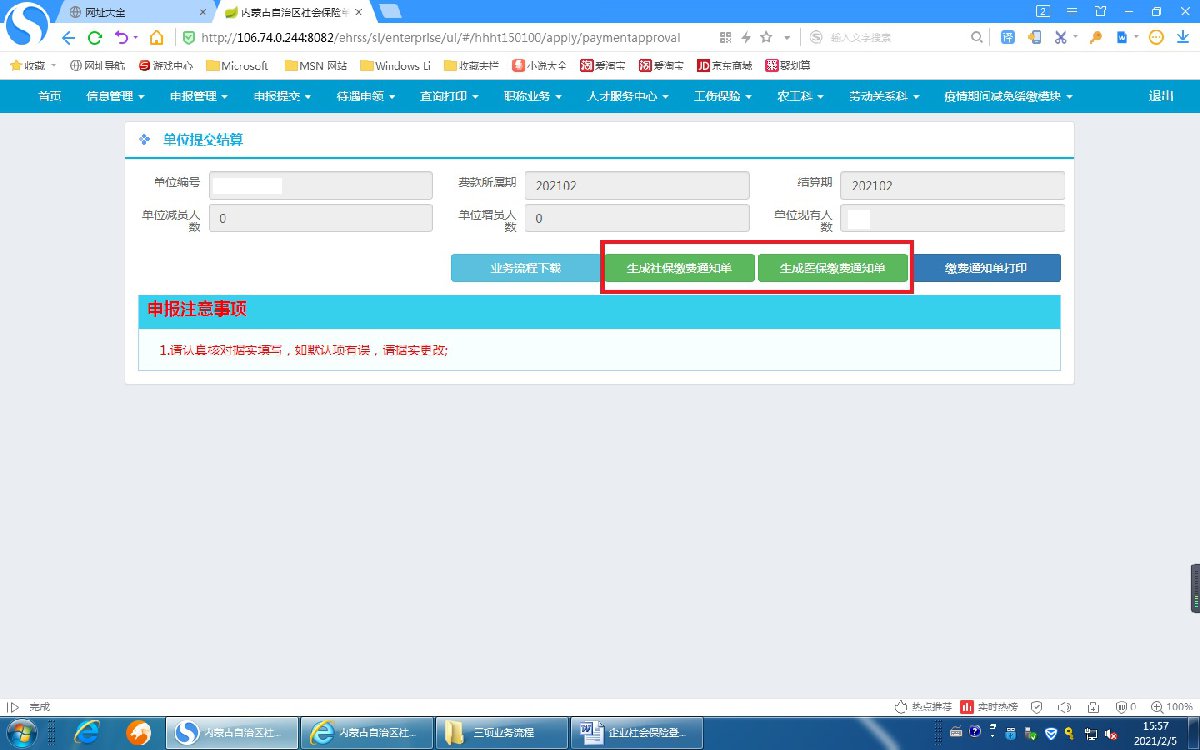Expand the 信息管理 dropdown menu
Image resolution: width=1200 pixels, height=750 pixels.
(x=115, y=97)
